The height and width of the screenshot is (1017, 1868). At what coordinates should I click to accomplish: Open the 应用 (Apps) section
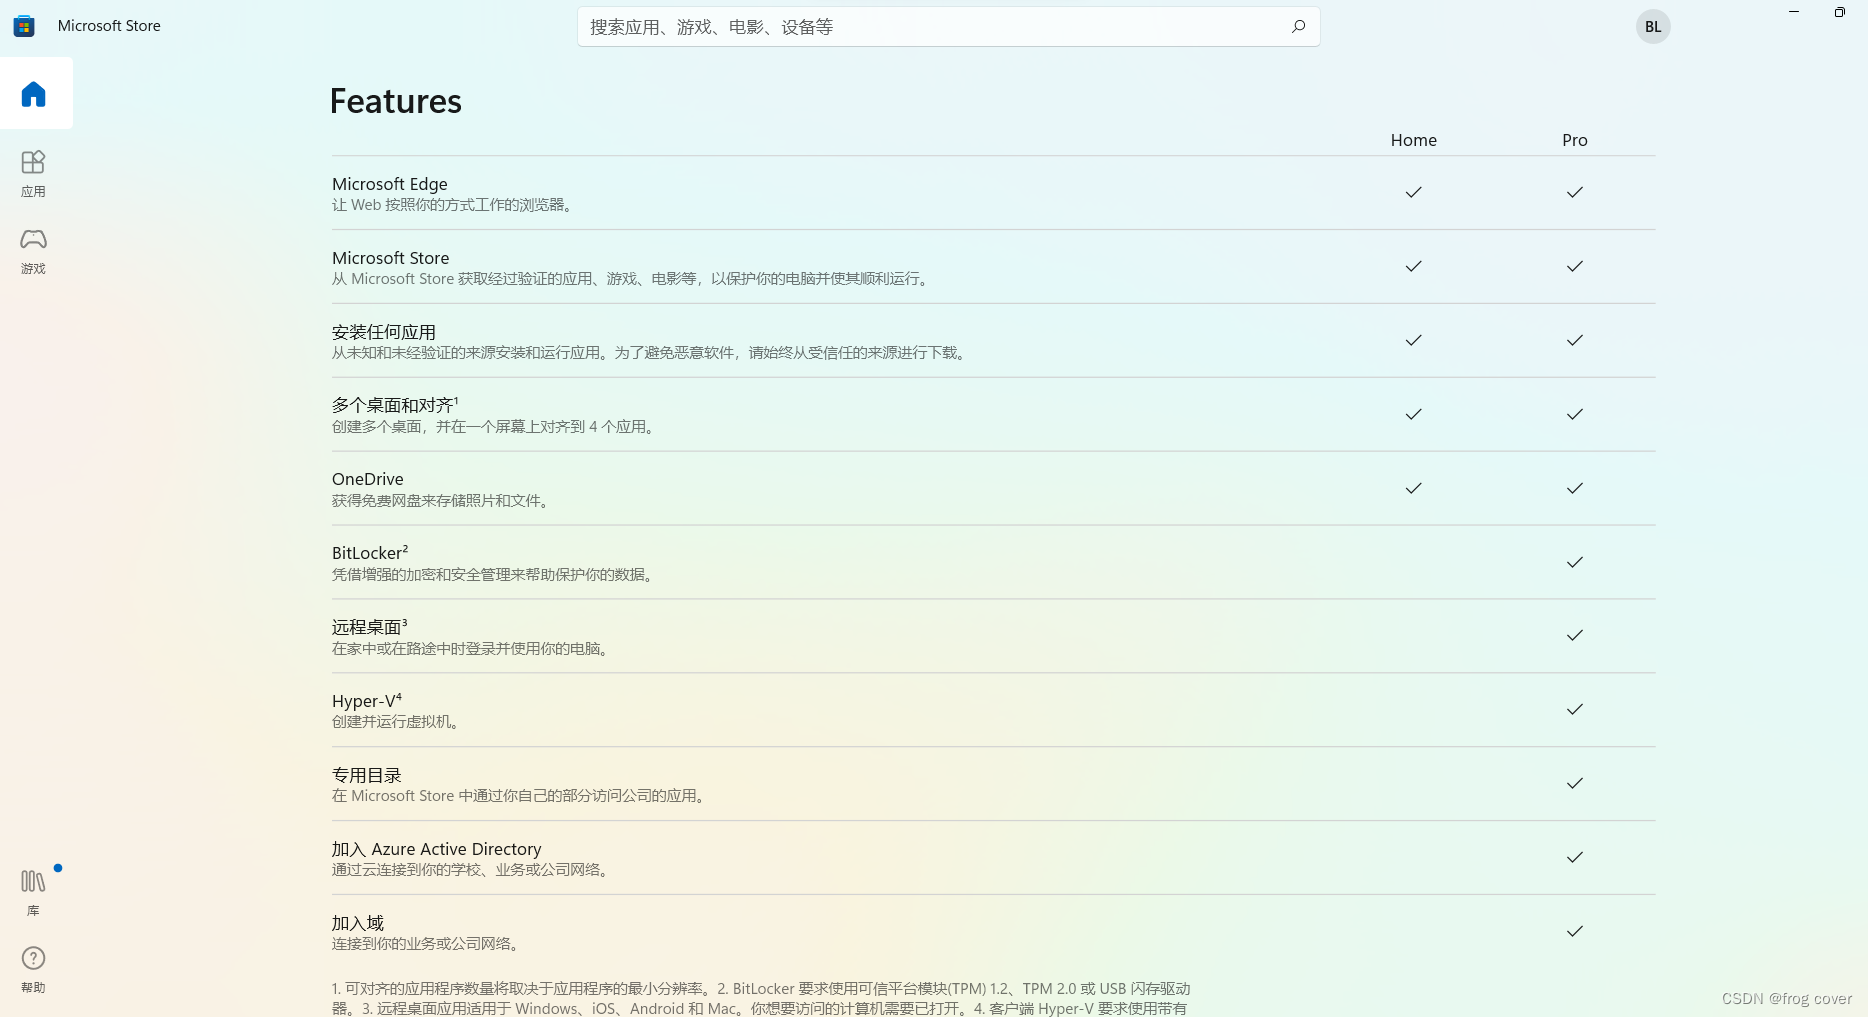34,174
